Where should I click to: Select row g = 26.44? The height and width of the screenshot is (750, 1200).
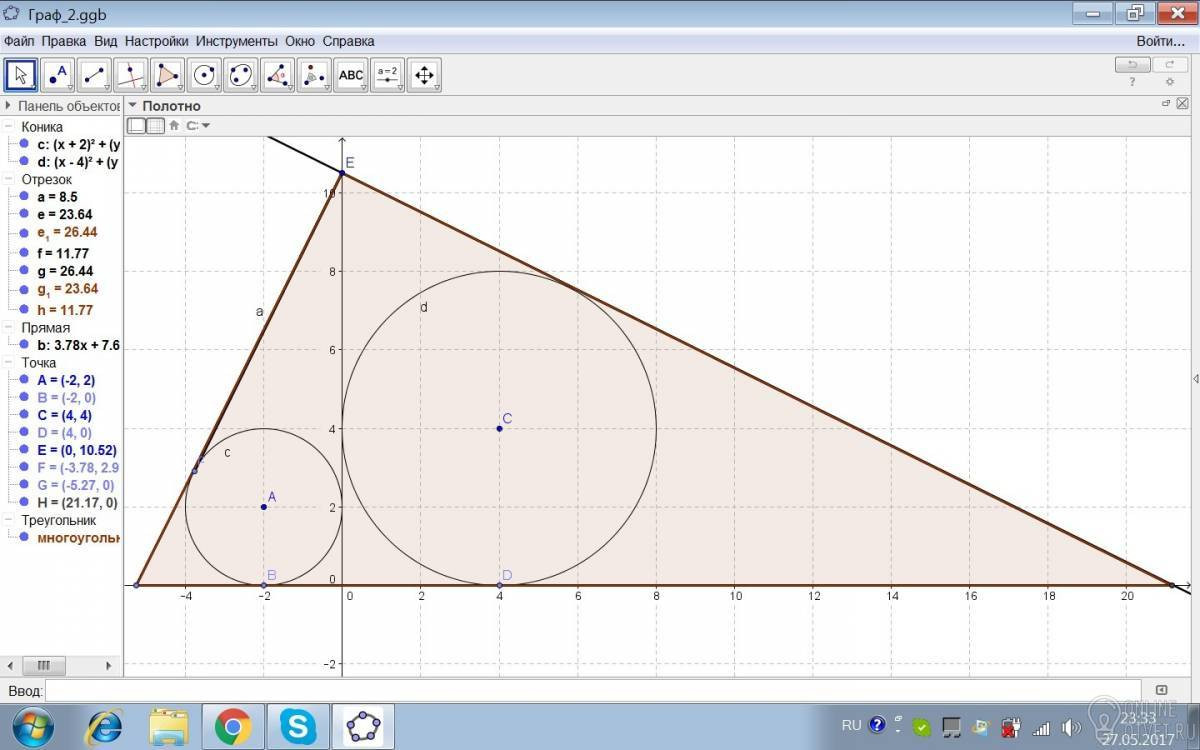[x=66, y=271]
